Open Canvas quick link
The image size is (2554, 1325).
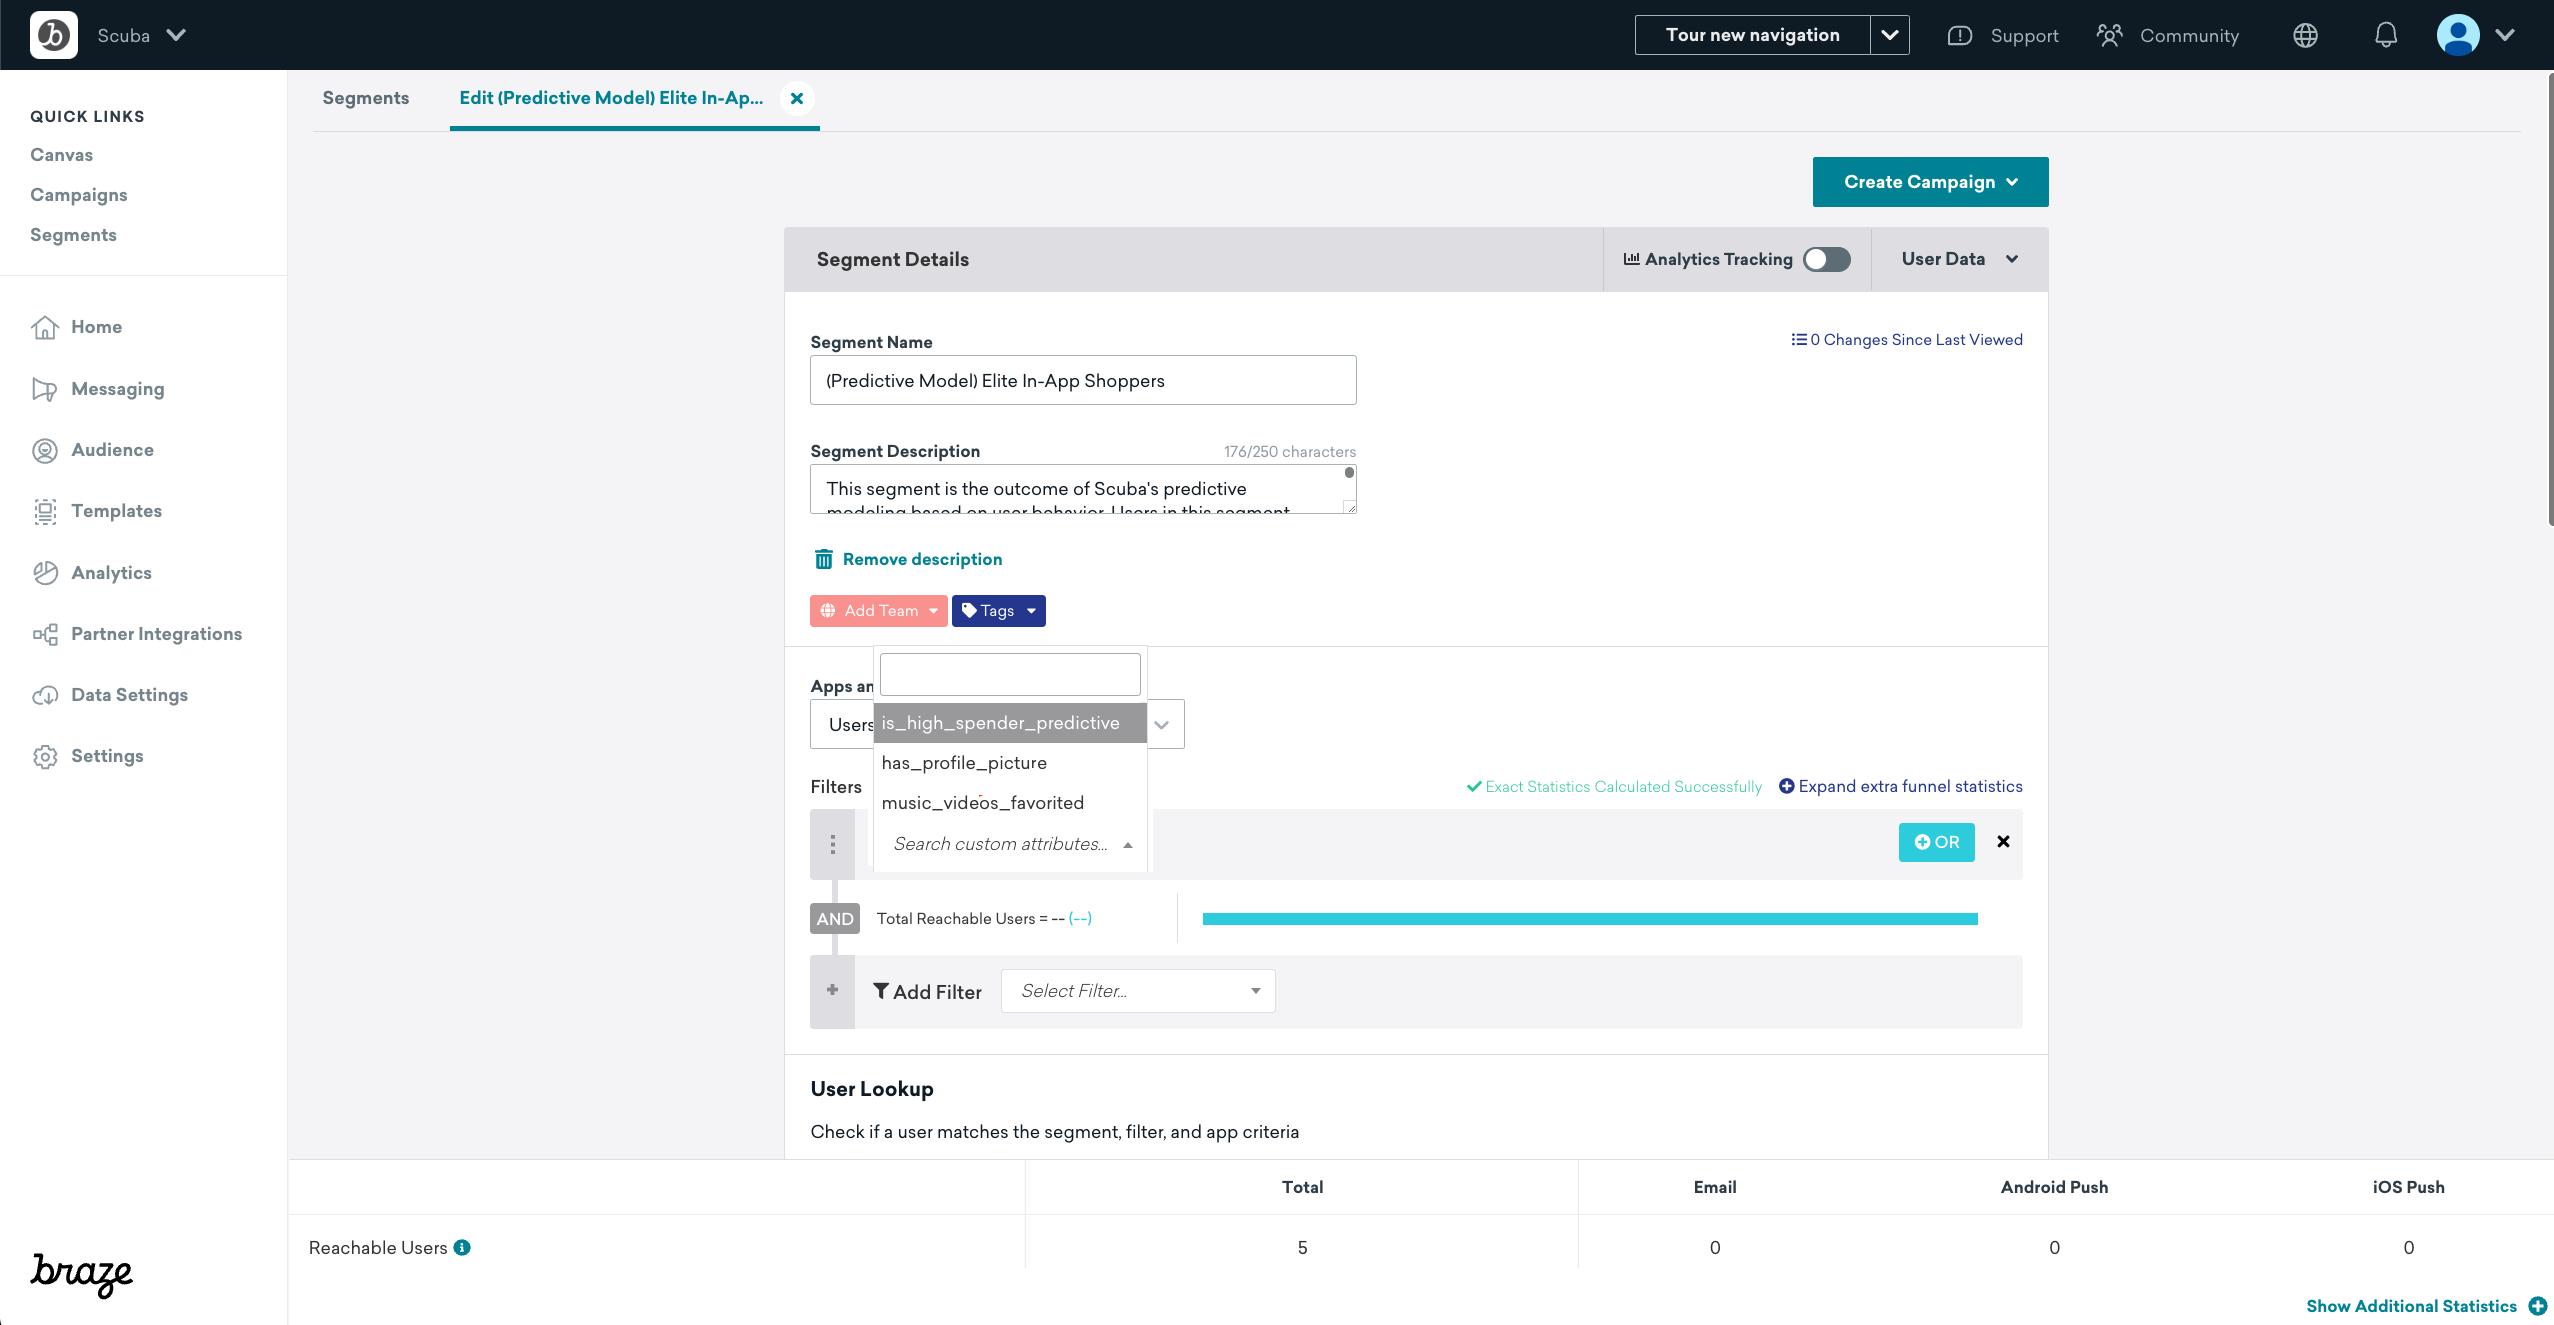(61, 155)
